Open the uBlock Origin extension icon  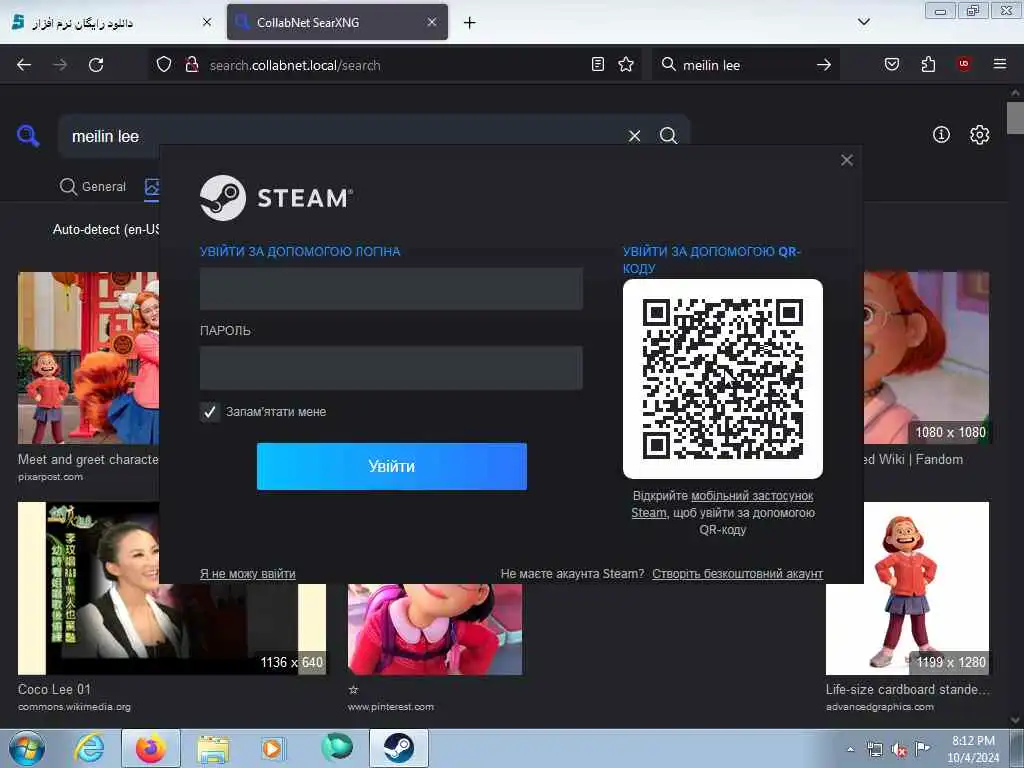[x=964, y=65]
